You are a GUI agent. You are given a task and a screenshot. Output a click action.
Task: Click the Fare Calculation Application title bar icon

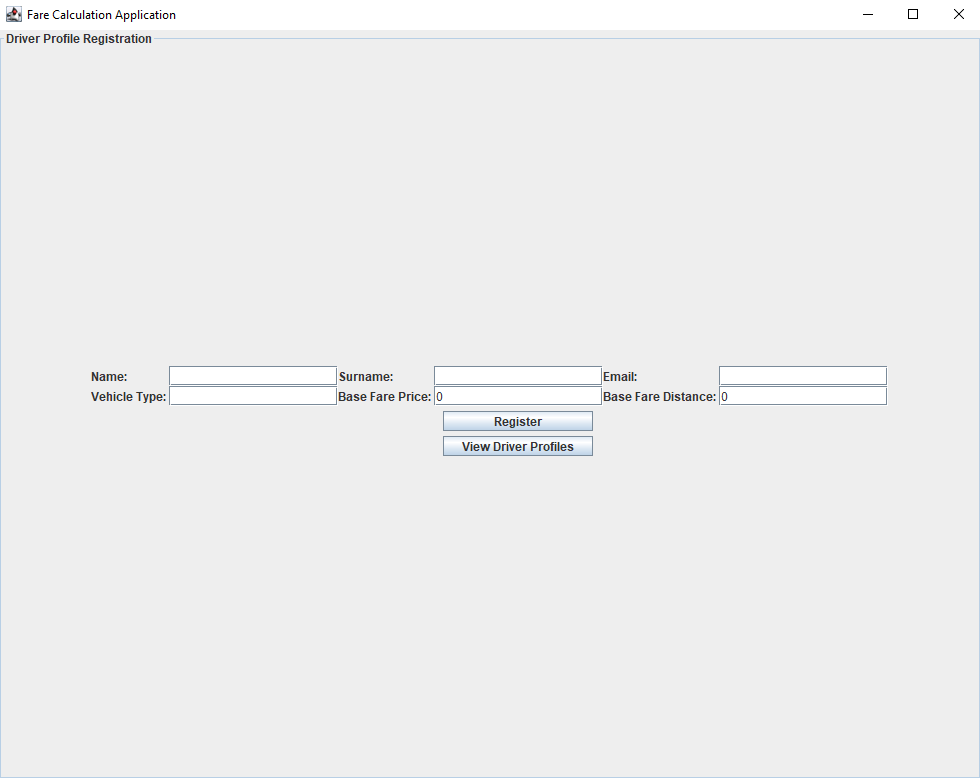tap(13, 14)
